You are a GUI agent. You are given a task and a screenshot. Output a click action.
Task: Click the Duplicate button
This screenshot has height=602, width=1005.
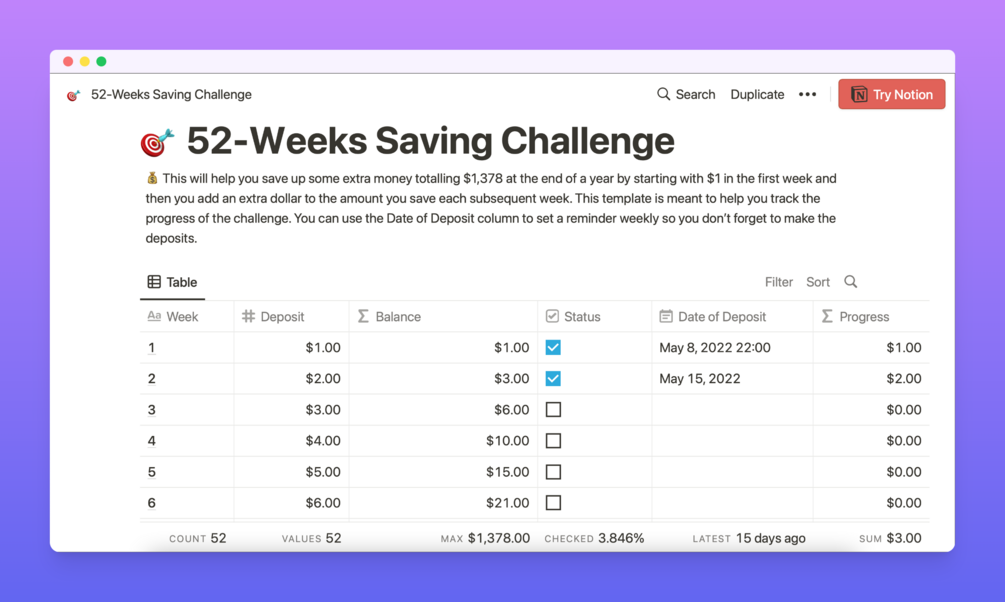[x=757, y=95]
